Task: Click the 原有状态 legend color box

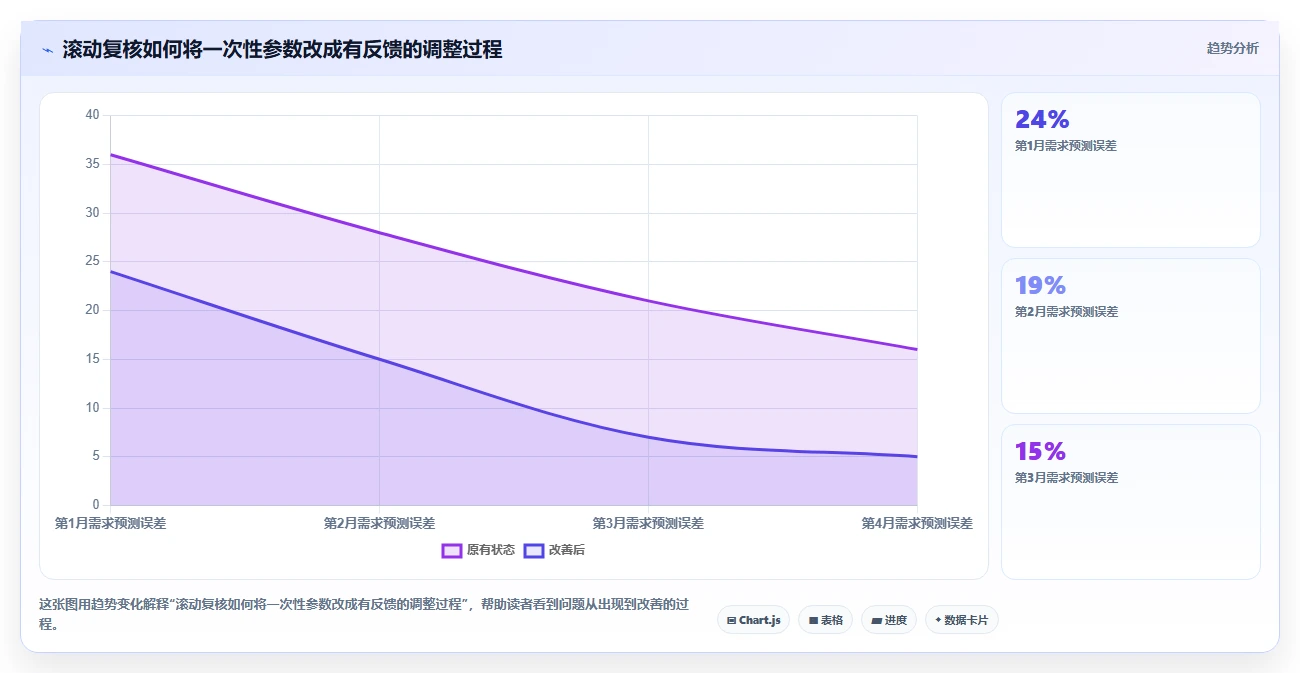Action: click(x=452, y=550)
